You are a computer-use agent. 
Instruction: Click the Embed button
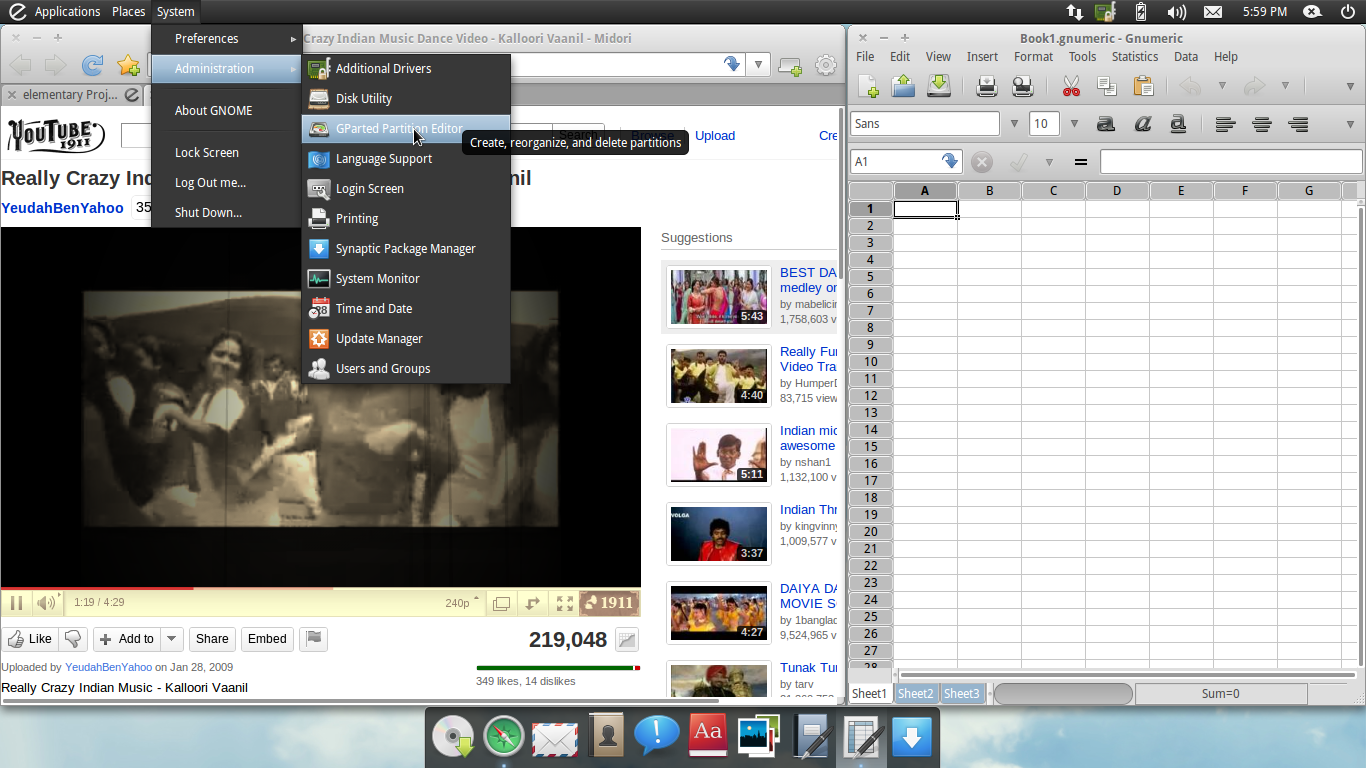267,639
